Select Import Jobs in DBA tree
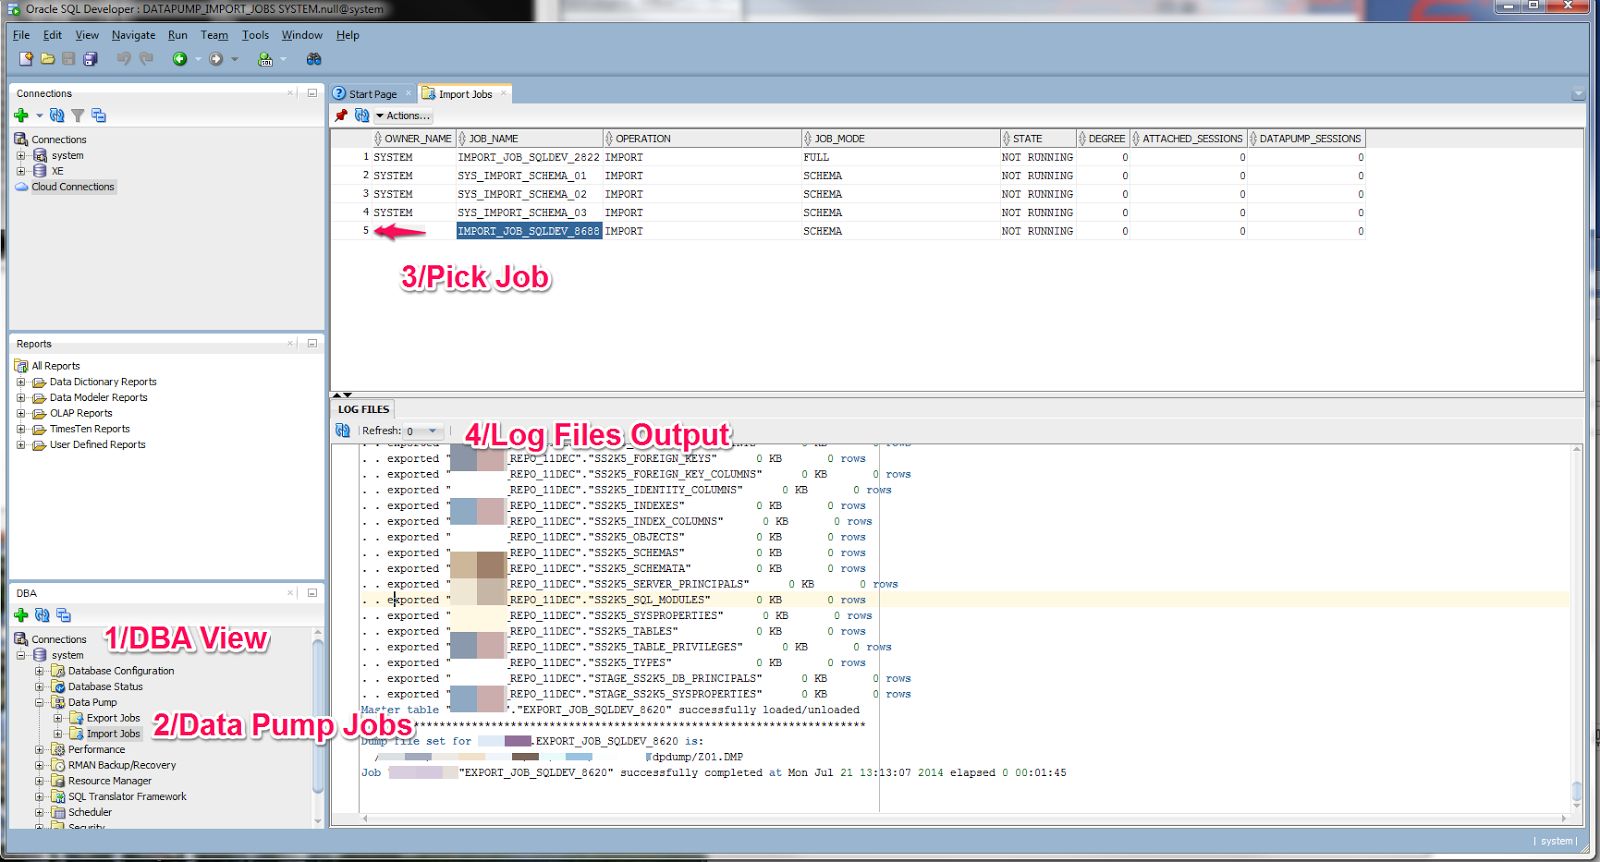Viewport: 1600px width, 862px height. [113, 734]
